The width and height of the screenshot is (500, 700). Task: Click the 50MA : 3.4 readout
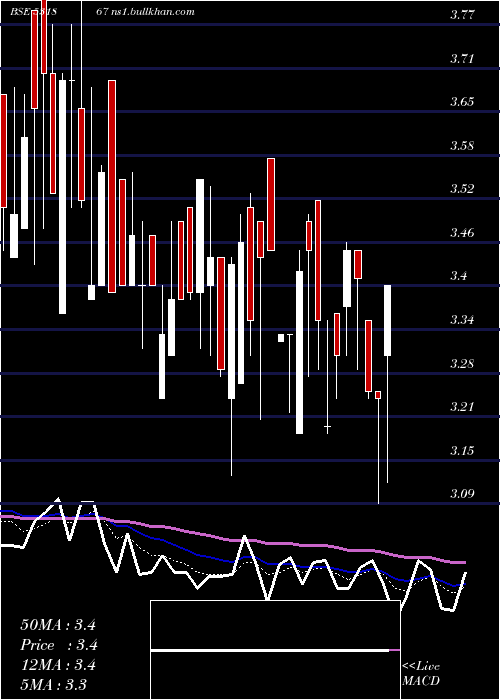point(58,625)
